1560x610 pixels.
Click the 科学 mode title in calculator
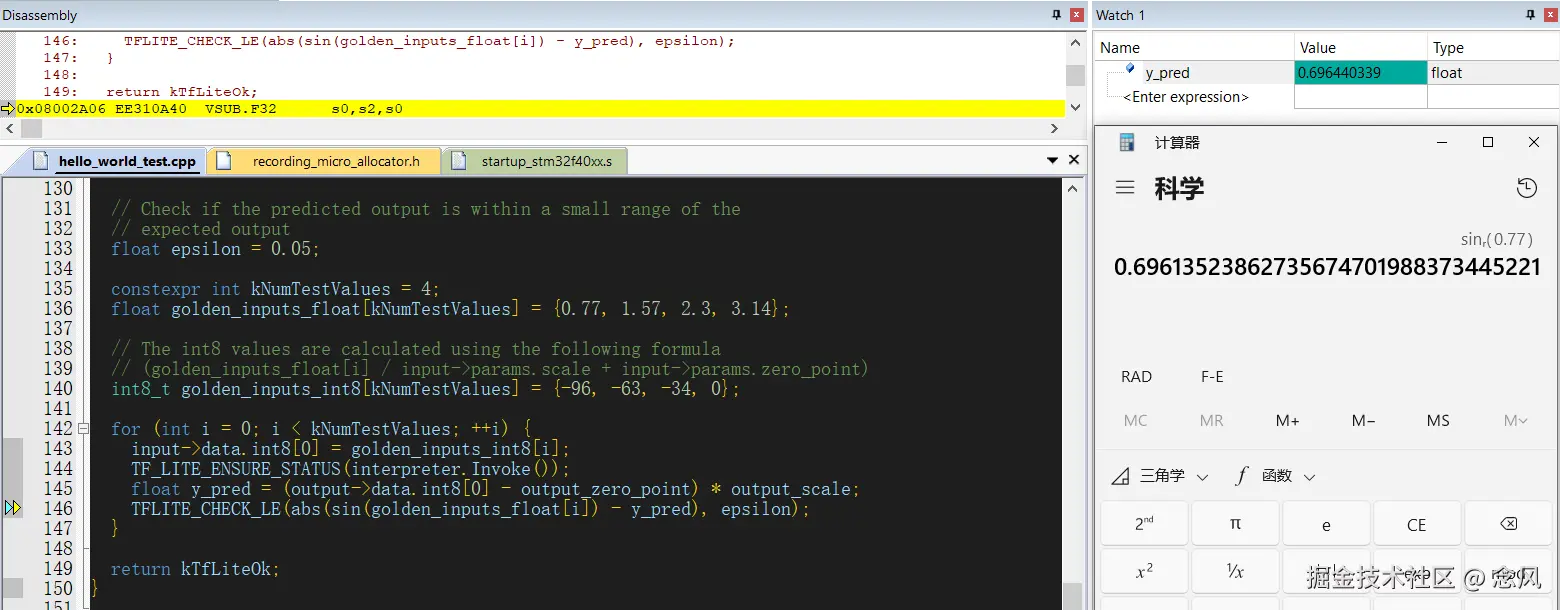tap(1179, 188)
